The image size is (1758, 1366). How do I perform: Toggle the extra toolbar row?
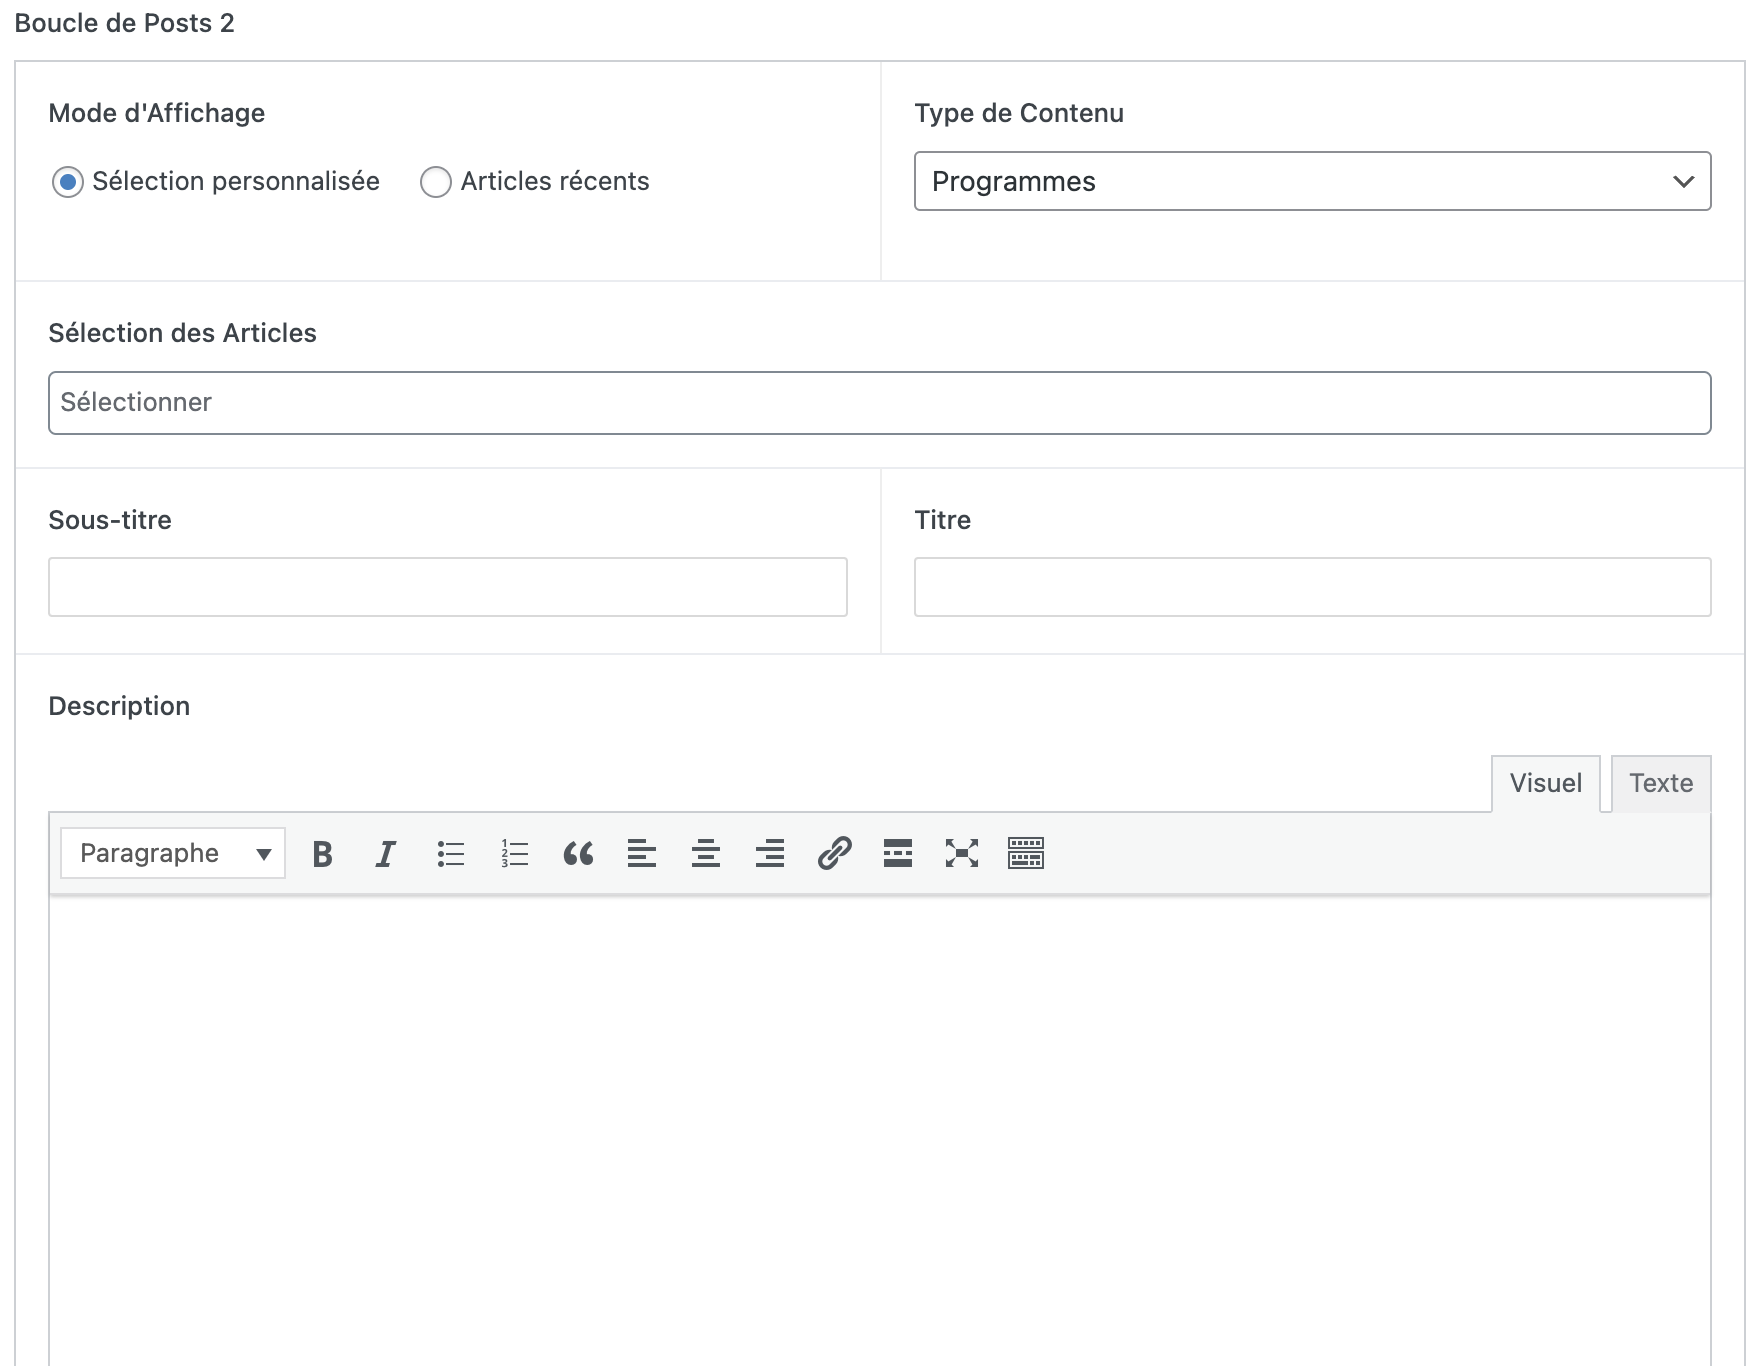click(1026, 854)
